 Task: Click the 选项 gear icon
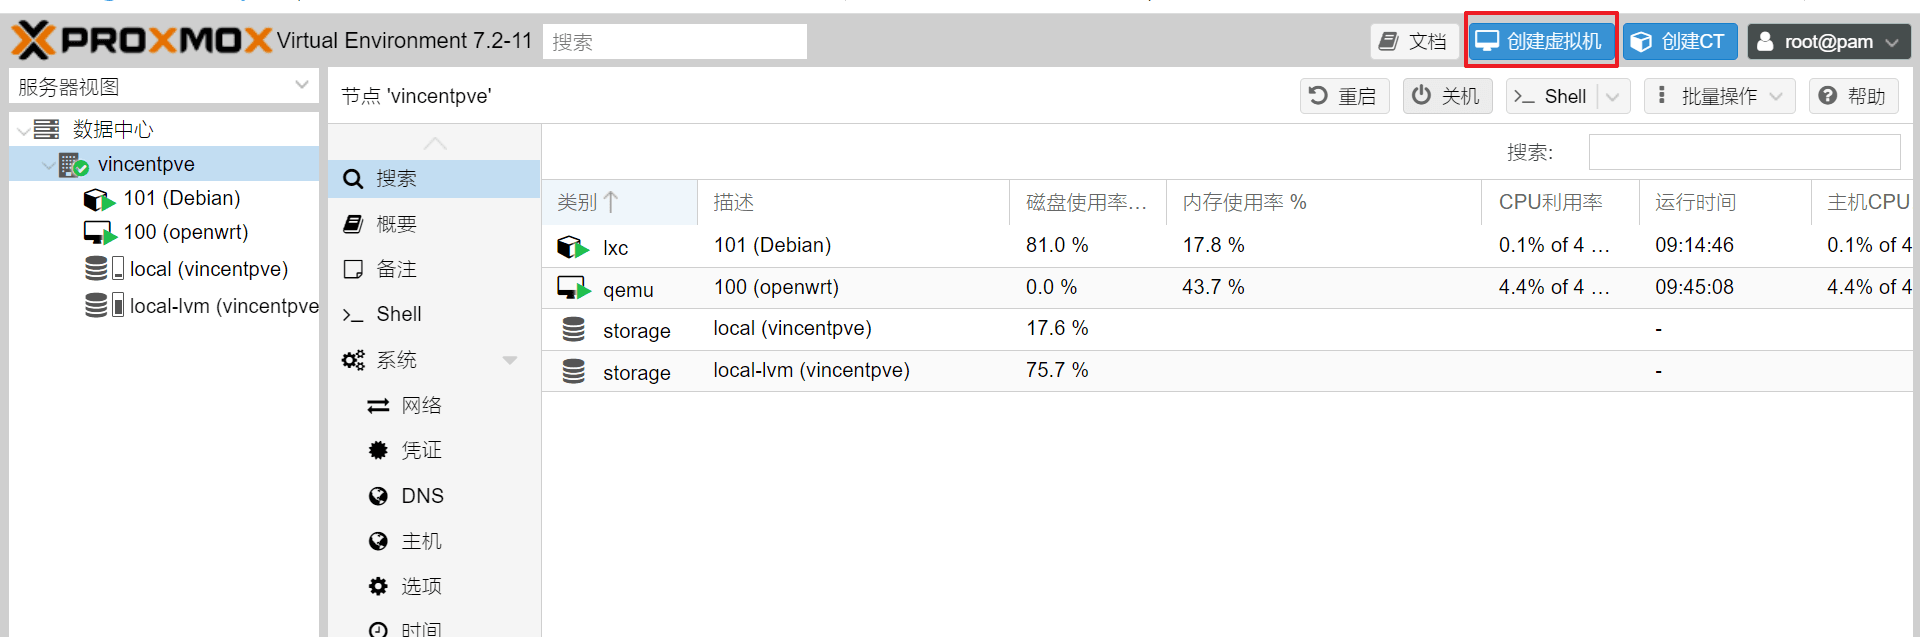pyautogui.click(x=378, y=586)
